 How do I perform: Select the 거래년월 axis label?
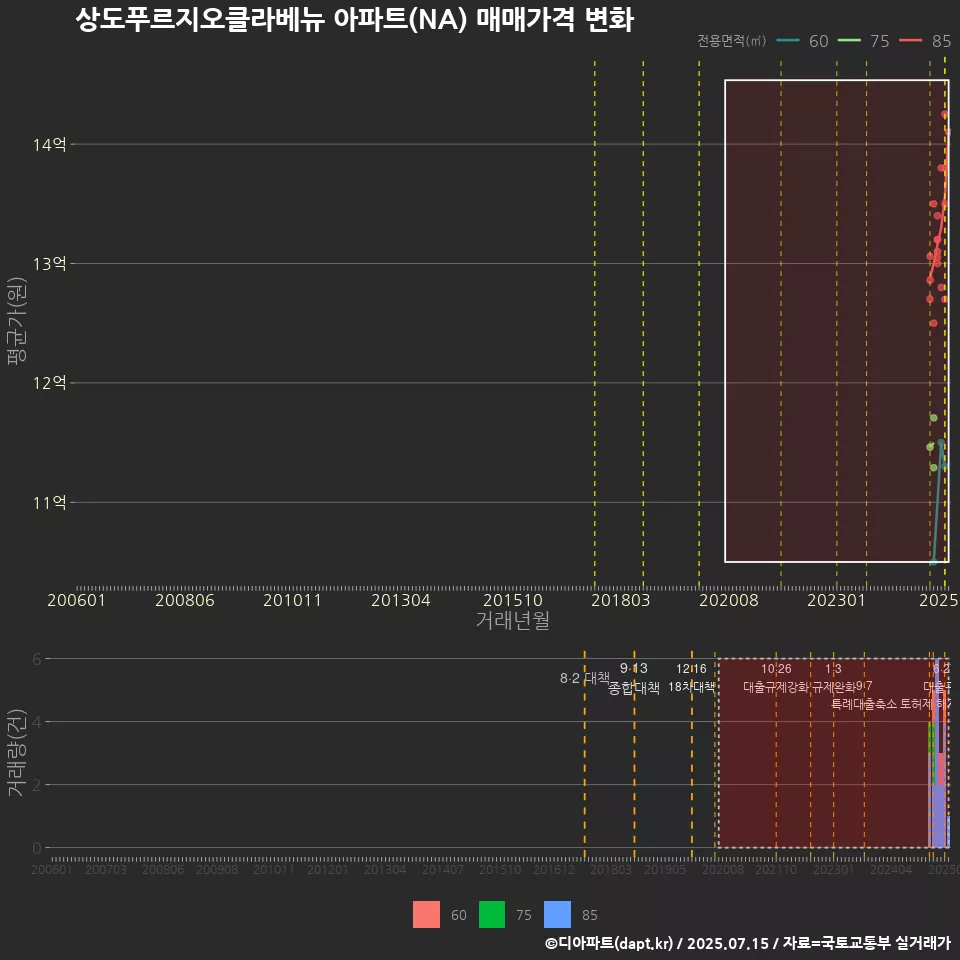click(x=513, y=622)
